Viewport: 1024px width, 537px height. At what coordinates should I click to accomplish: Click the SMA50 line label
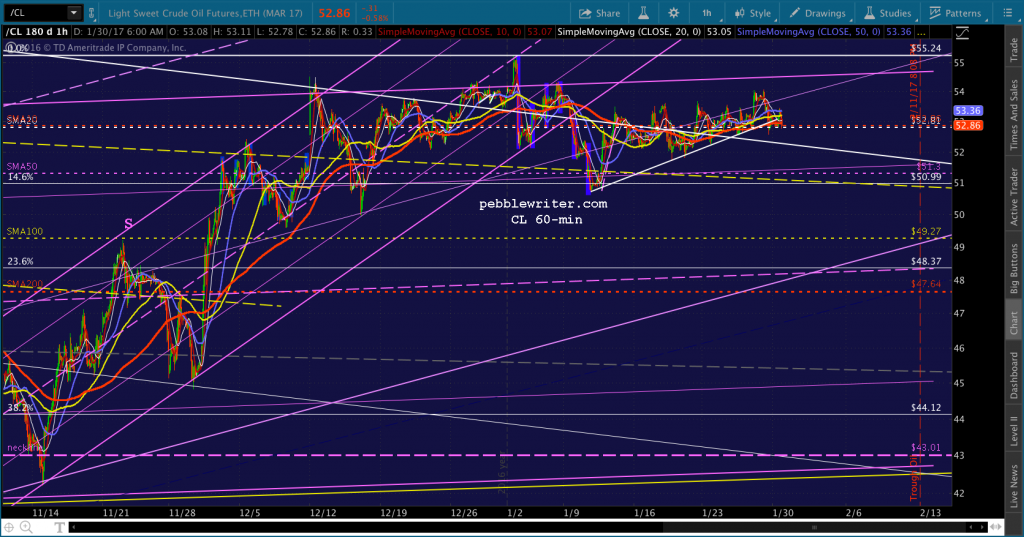[22, 167]
